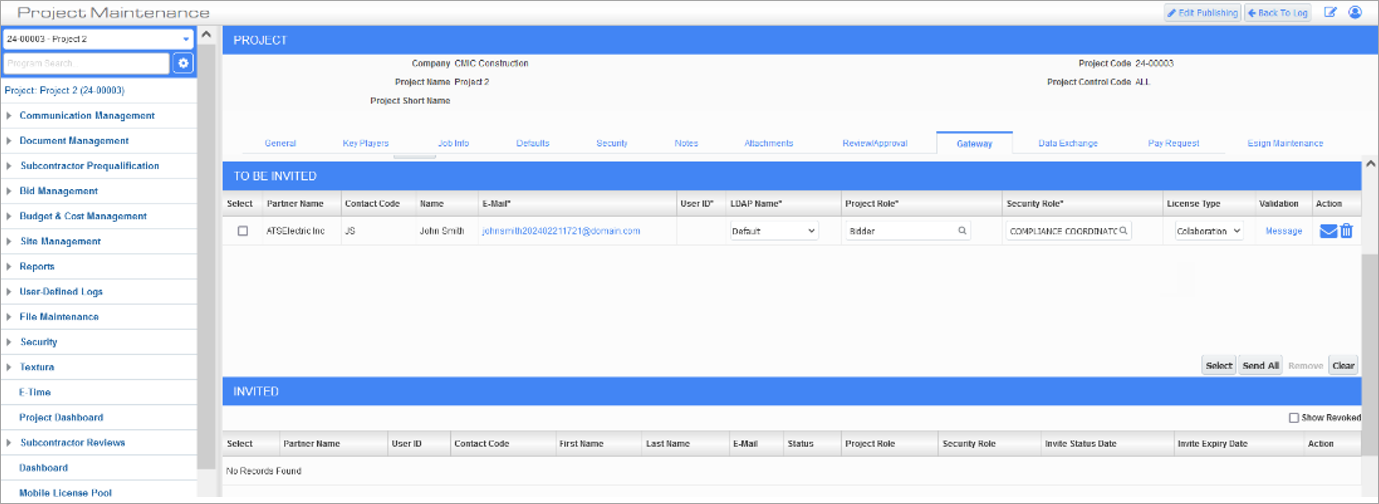Open John Smith's e-mail address link
This screenshot has height=504, width=1379.
point(561,231)
